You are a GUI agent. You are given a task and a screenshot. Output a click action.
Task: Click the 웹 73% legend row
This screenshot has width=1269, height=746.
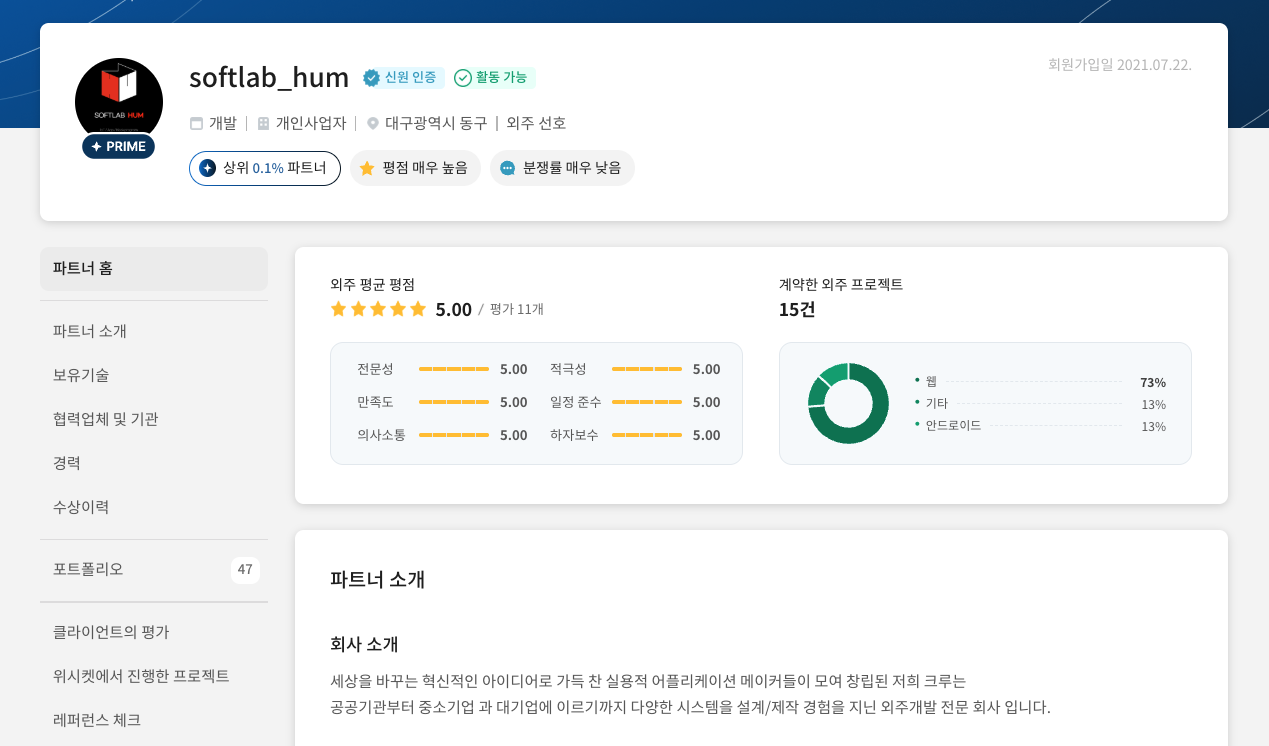pyautogui.click(x=1040, y=382)
